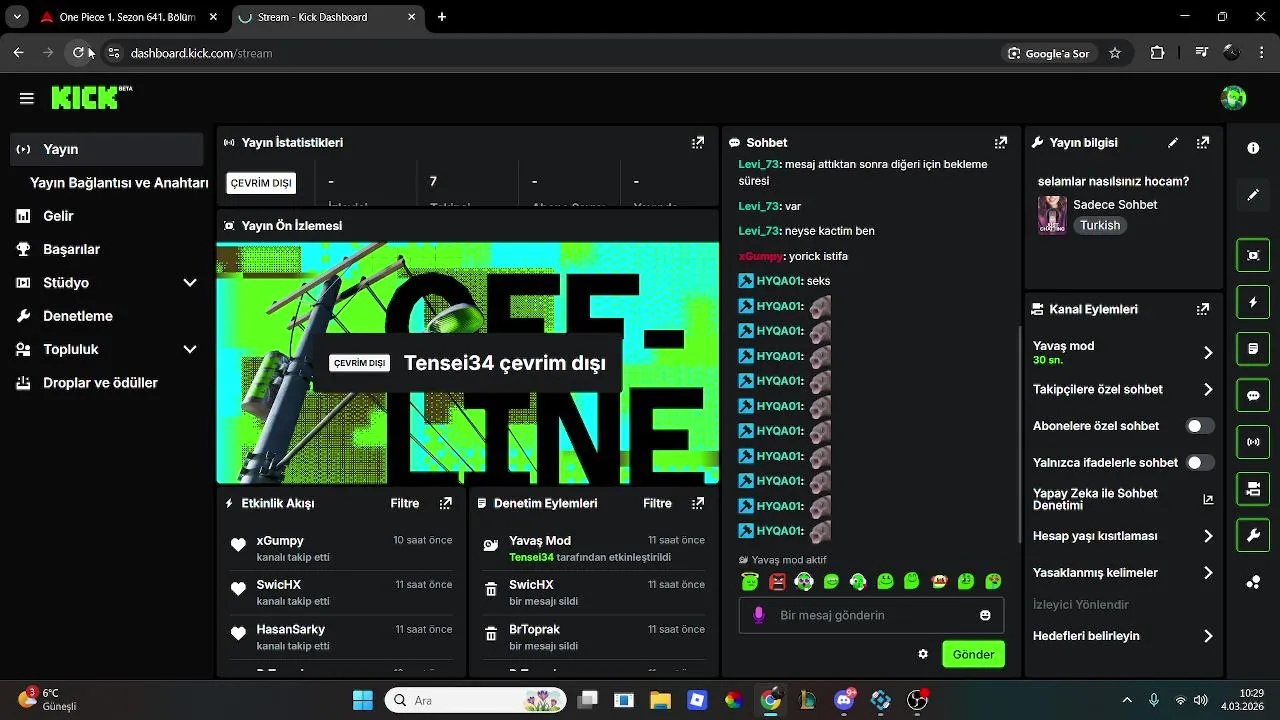
Task: Toggle the wrench channel actions widget
Action: click(x=1253, y=536)
